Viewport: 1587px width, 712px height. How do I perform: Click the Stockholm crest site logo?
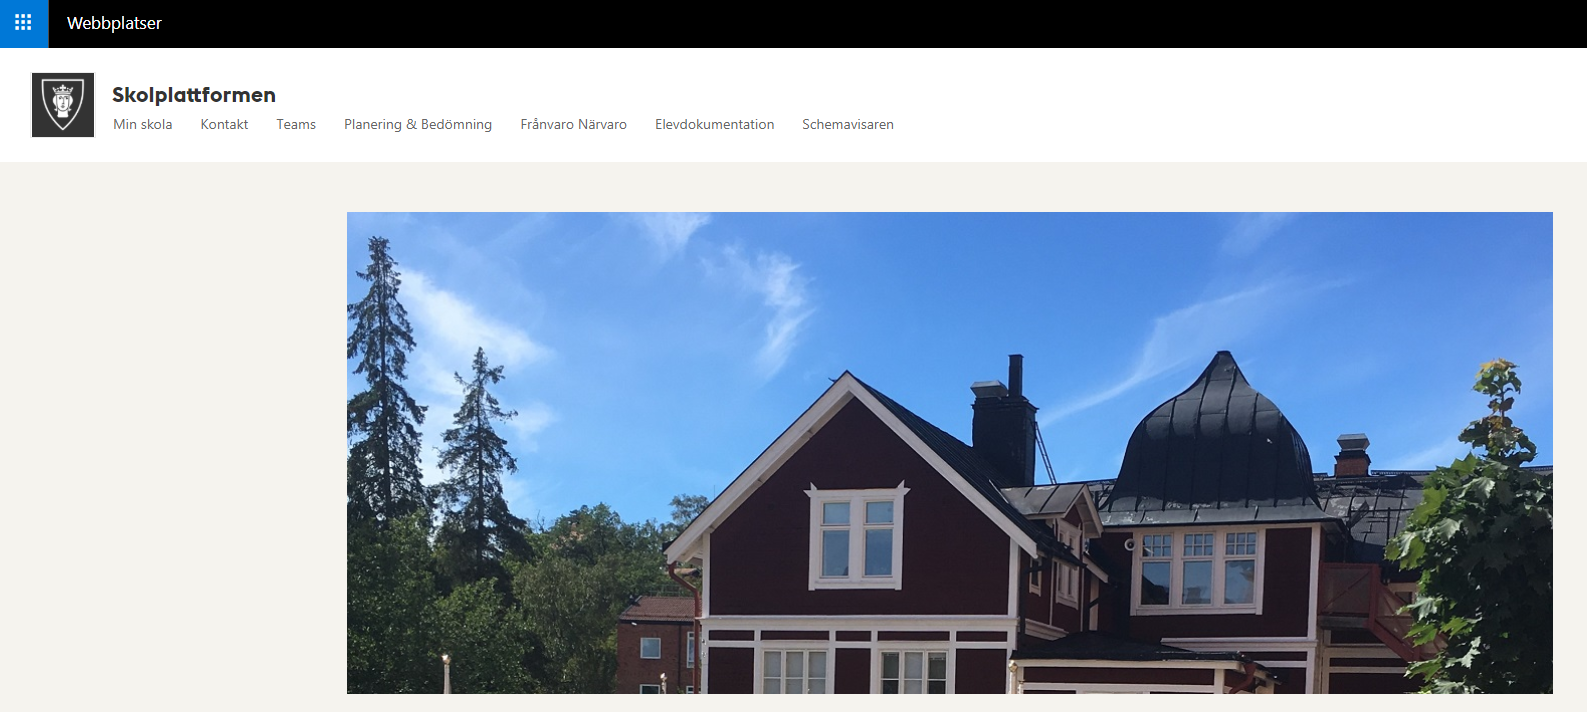[x=63, y=105]
